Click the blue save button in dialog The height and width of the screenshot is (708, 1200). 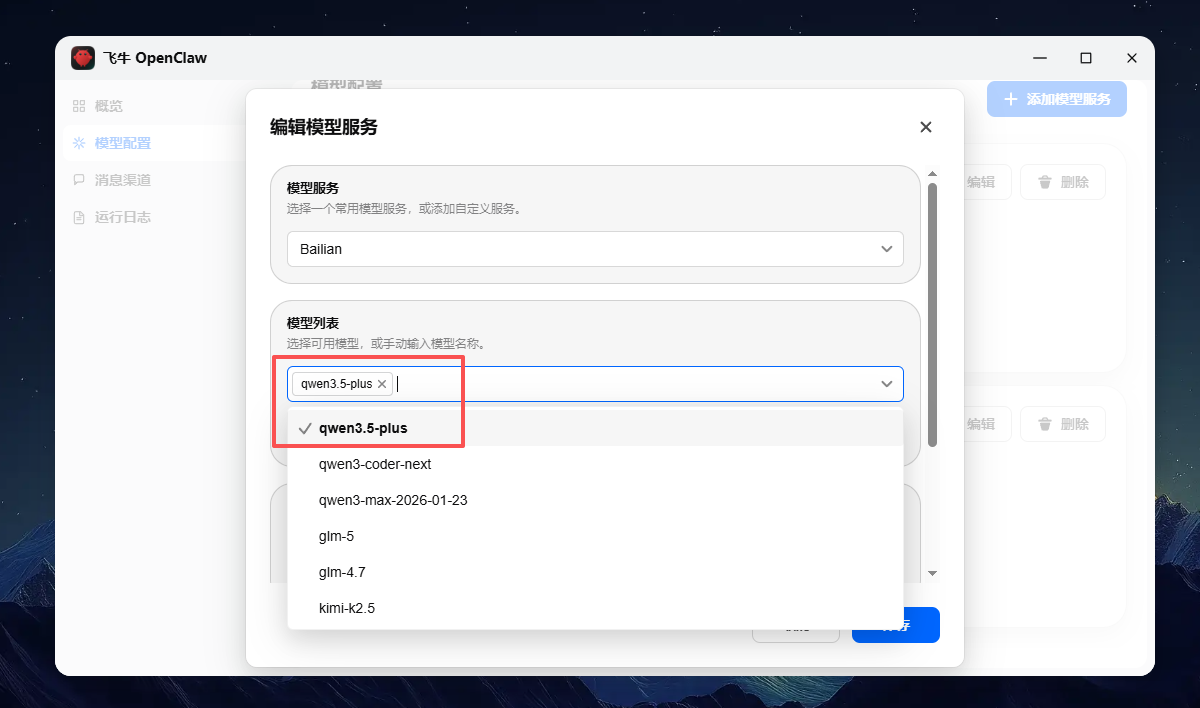click(896, 625)
